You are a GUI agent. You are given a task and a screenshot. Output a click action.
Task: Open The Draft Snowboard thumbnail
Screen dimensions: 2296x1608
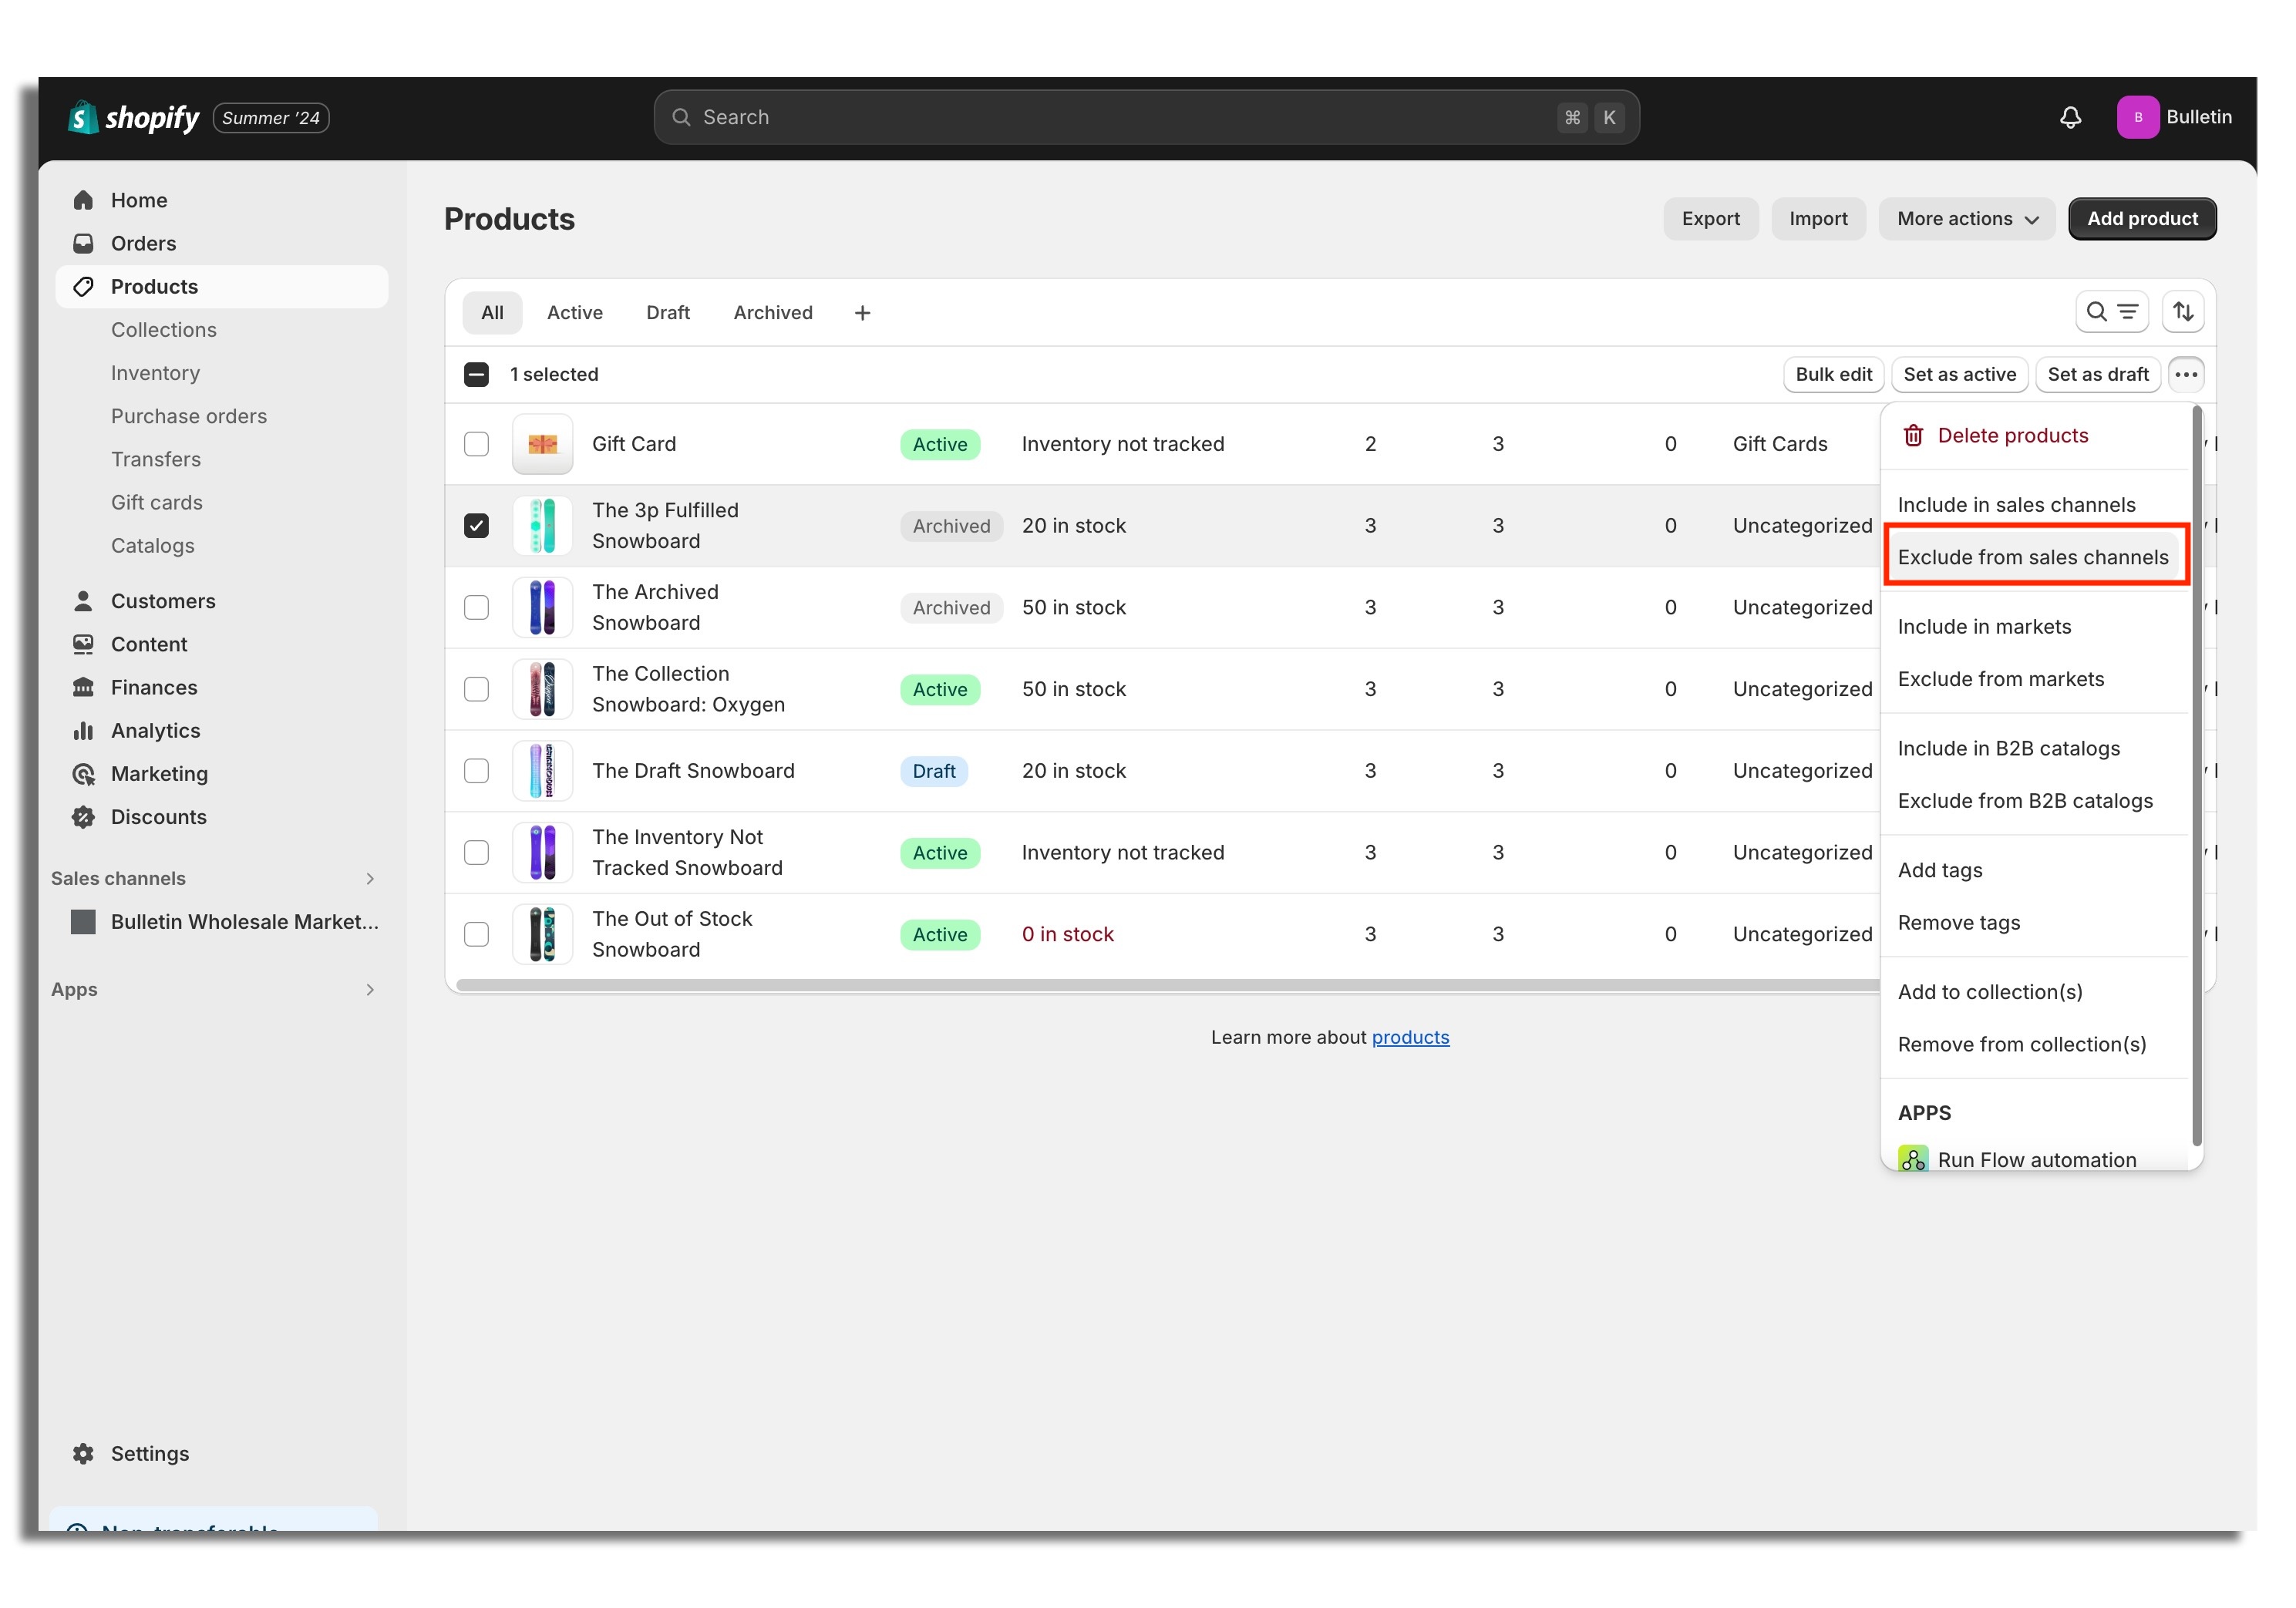click(x=542, y=771)
